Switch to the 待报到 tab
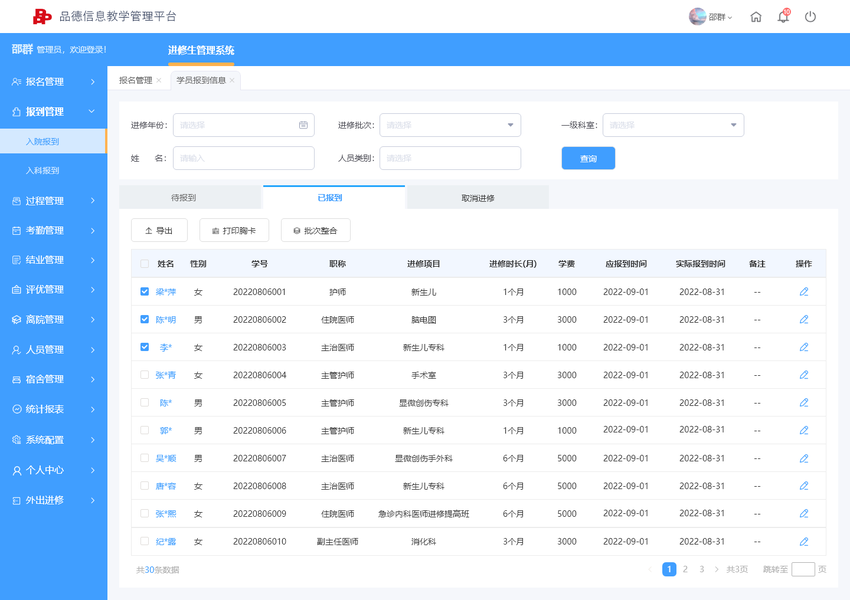Viewport: 850px width, 600px height. click(190, 198)
